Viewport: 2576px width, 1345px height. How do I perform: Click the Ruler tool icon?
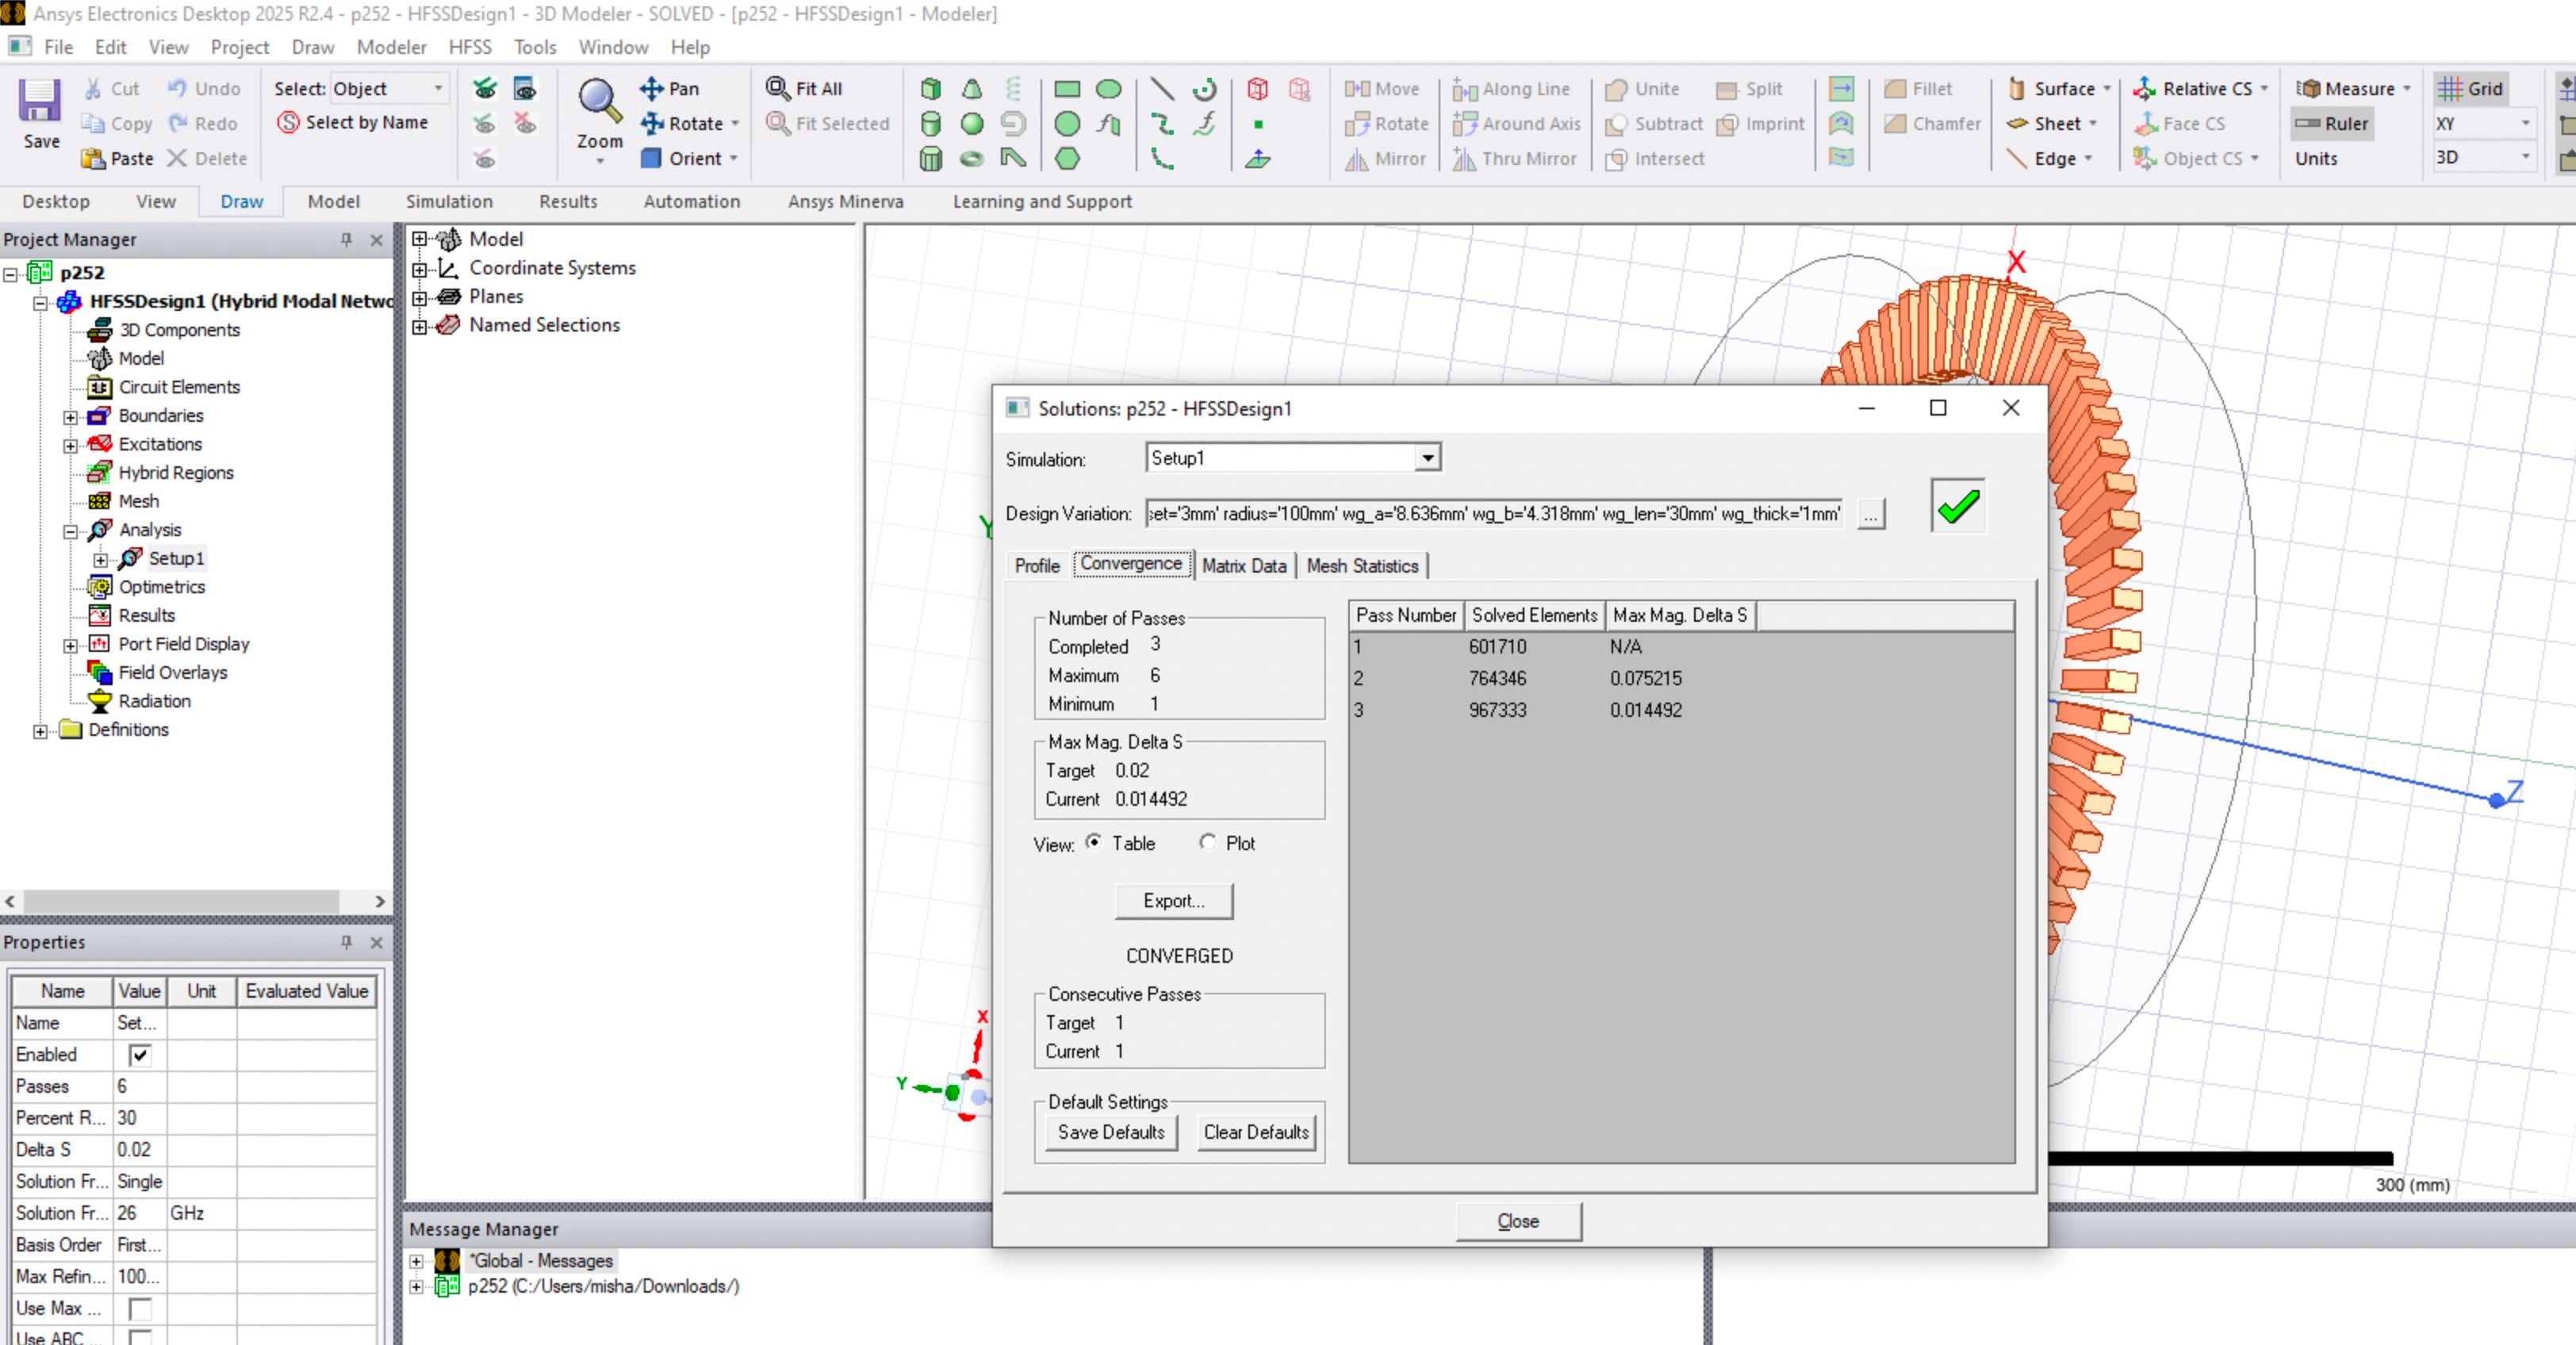click(2308, 123)
